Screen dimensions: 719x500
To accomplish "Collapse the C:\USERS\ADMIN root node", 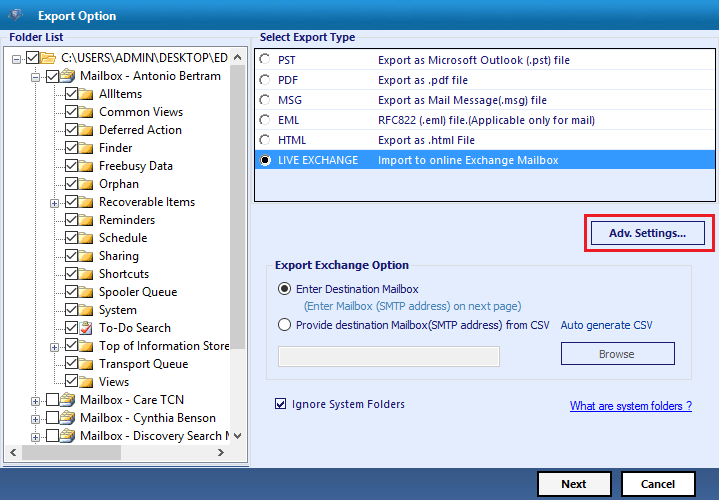I will (17, 59).
